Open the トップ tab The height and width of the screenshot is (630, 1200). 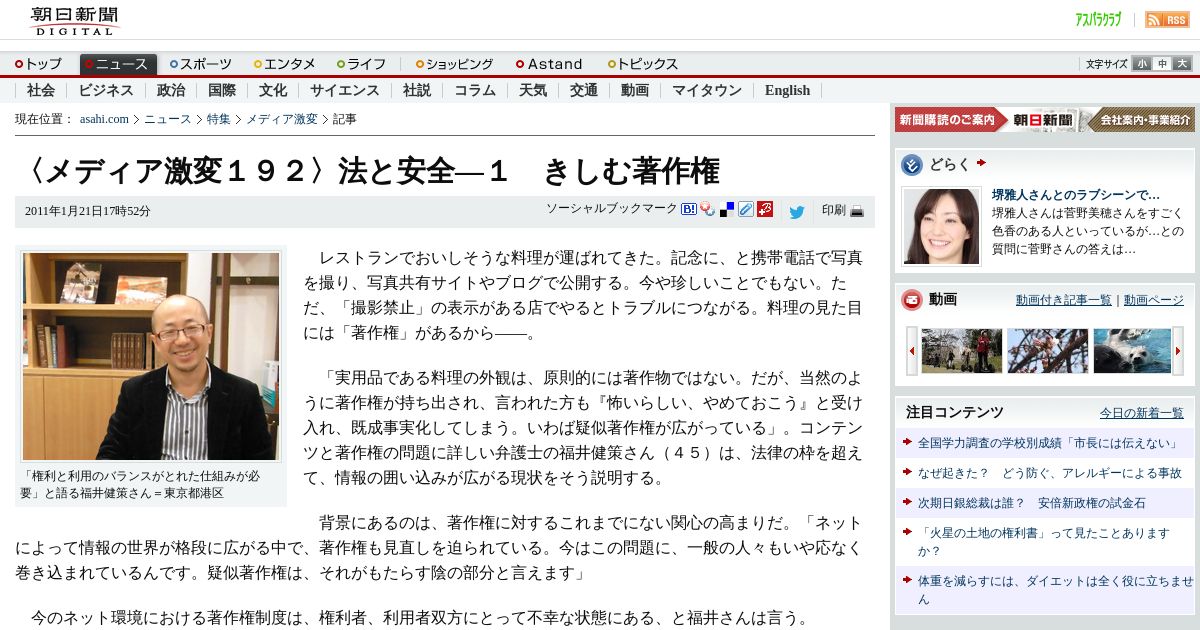tap(38, 64)
